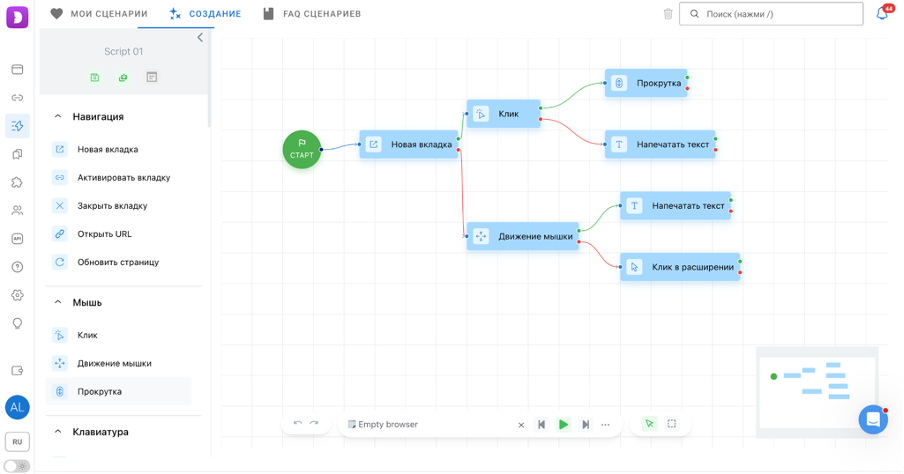
Task: Click the undo arrow in bottom toolbar
Action: (297, 424)
